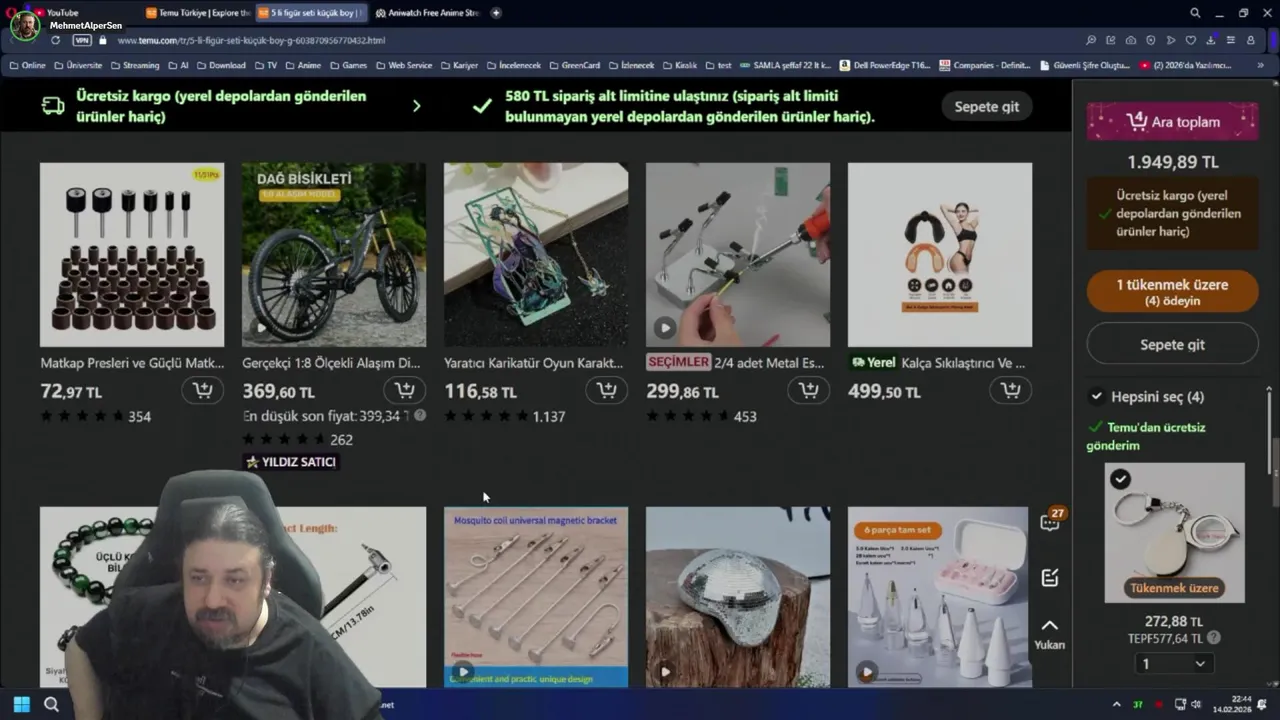Open the volume control in system tray
This screenshot has width=1280, height=720.
1197,704
